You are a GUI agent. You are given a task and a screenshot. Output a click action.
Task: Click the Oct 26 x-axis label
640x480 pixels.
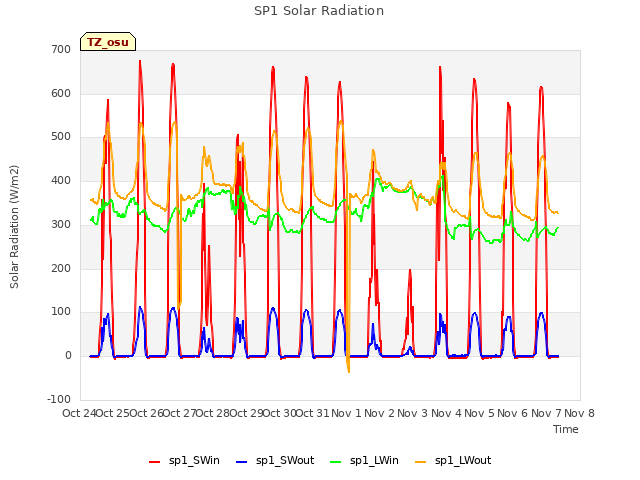tap(146, 413)
